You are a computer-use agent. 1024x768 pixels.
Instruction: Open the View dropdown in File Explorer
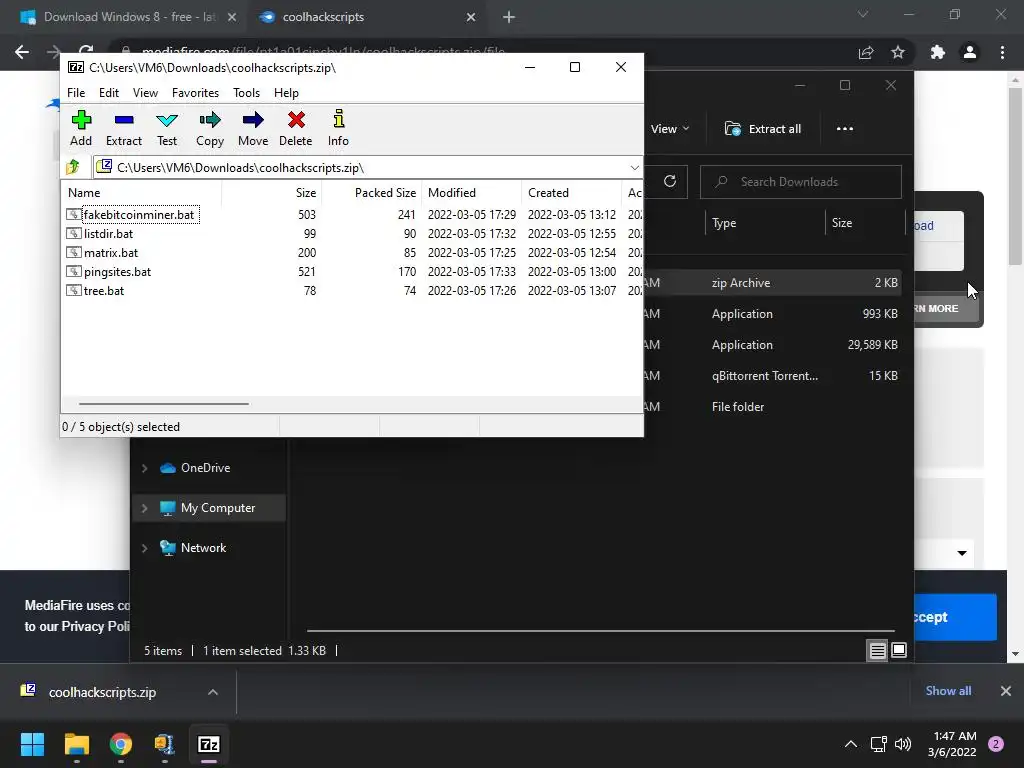click(x=669, y=129)
